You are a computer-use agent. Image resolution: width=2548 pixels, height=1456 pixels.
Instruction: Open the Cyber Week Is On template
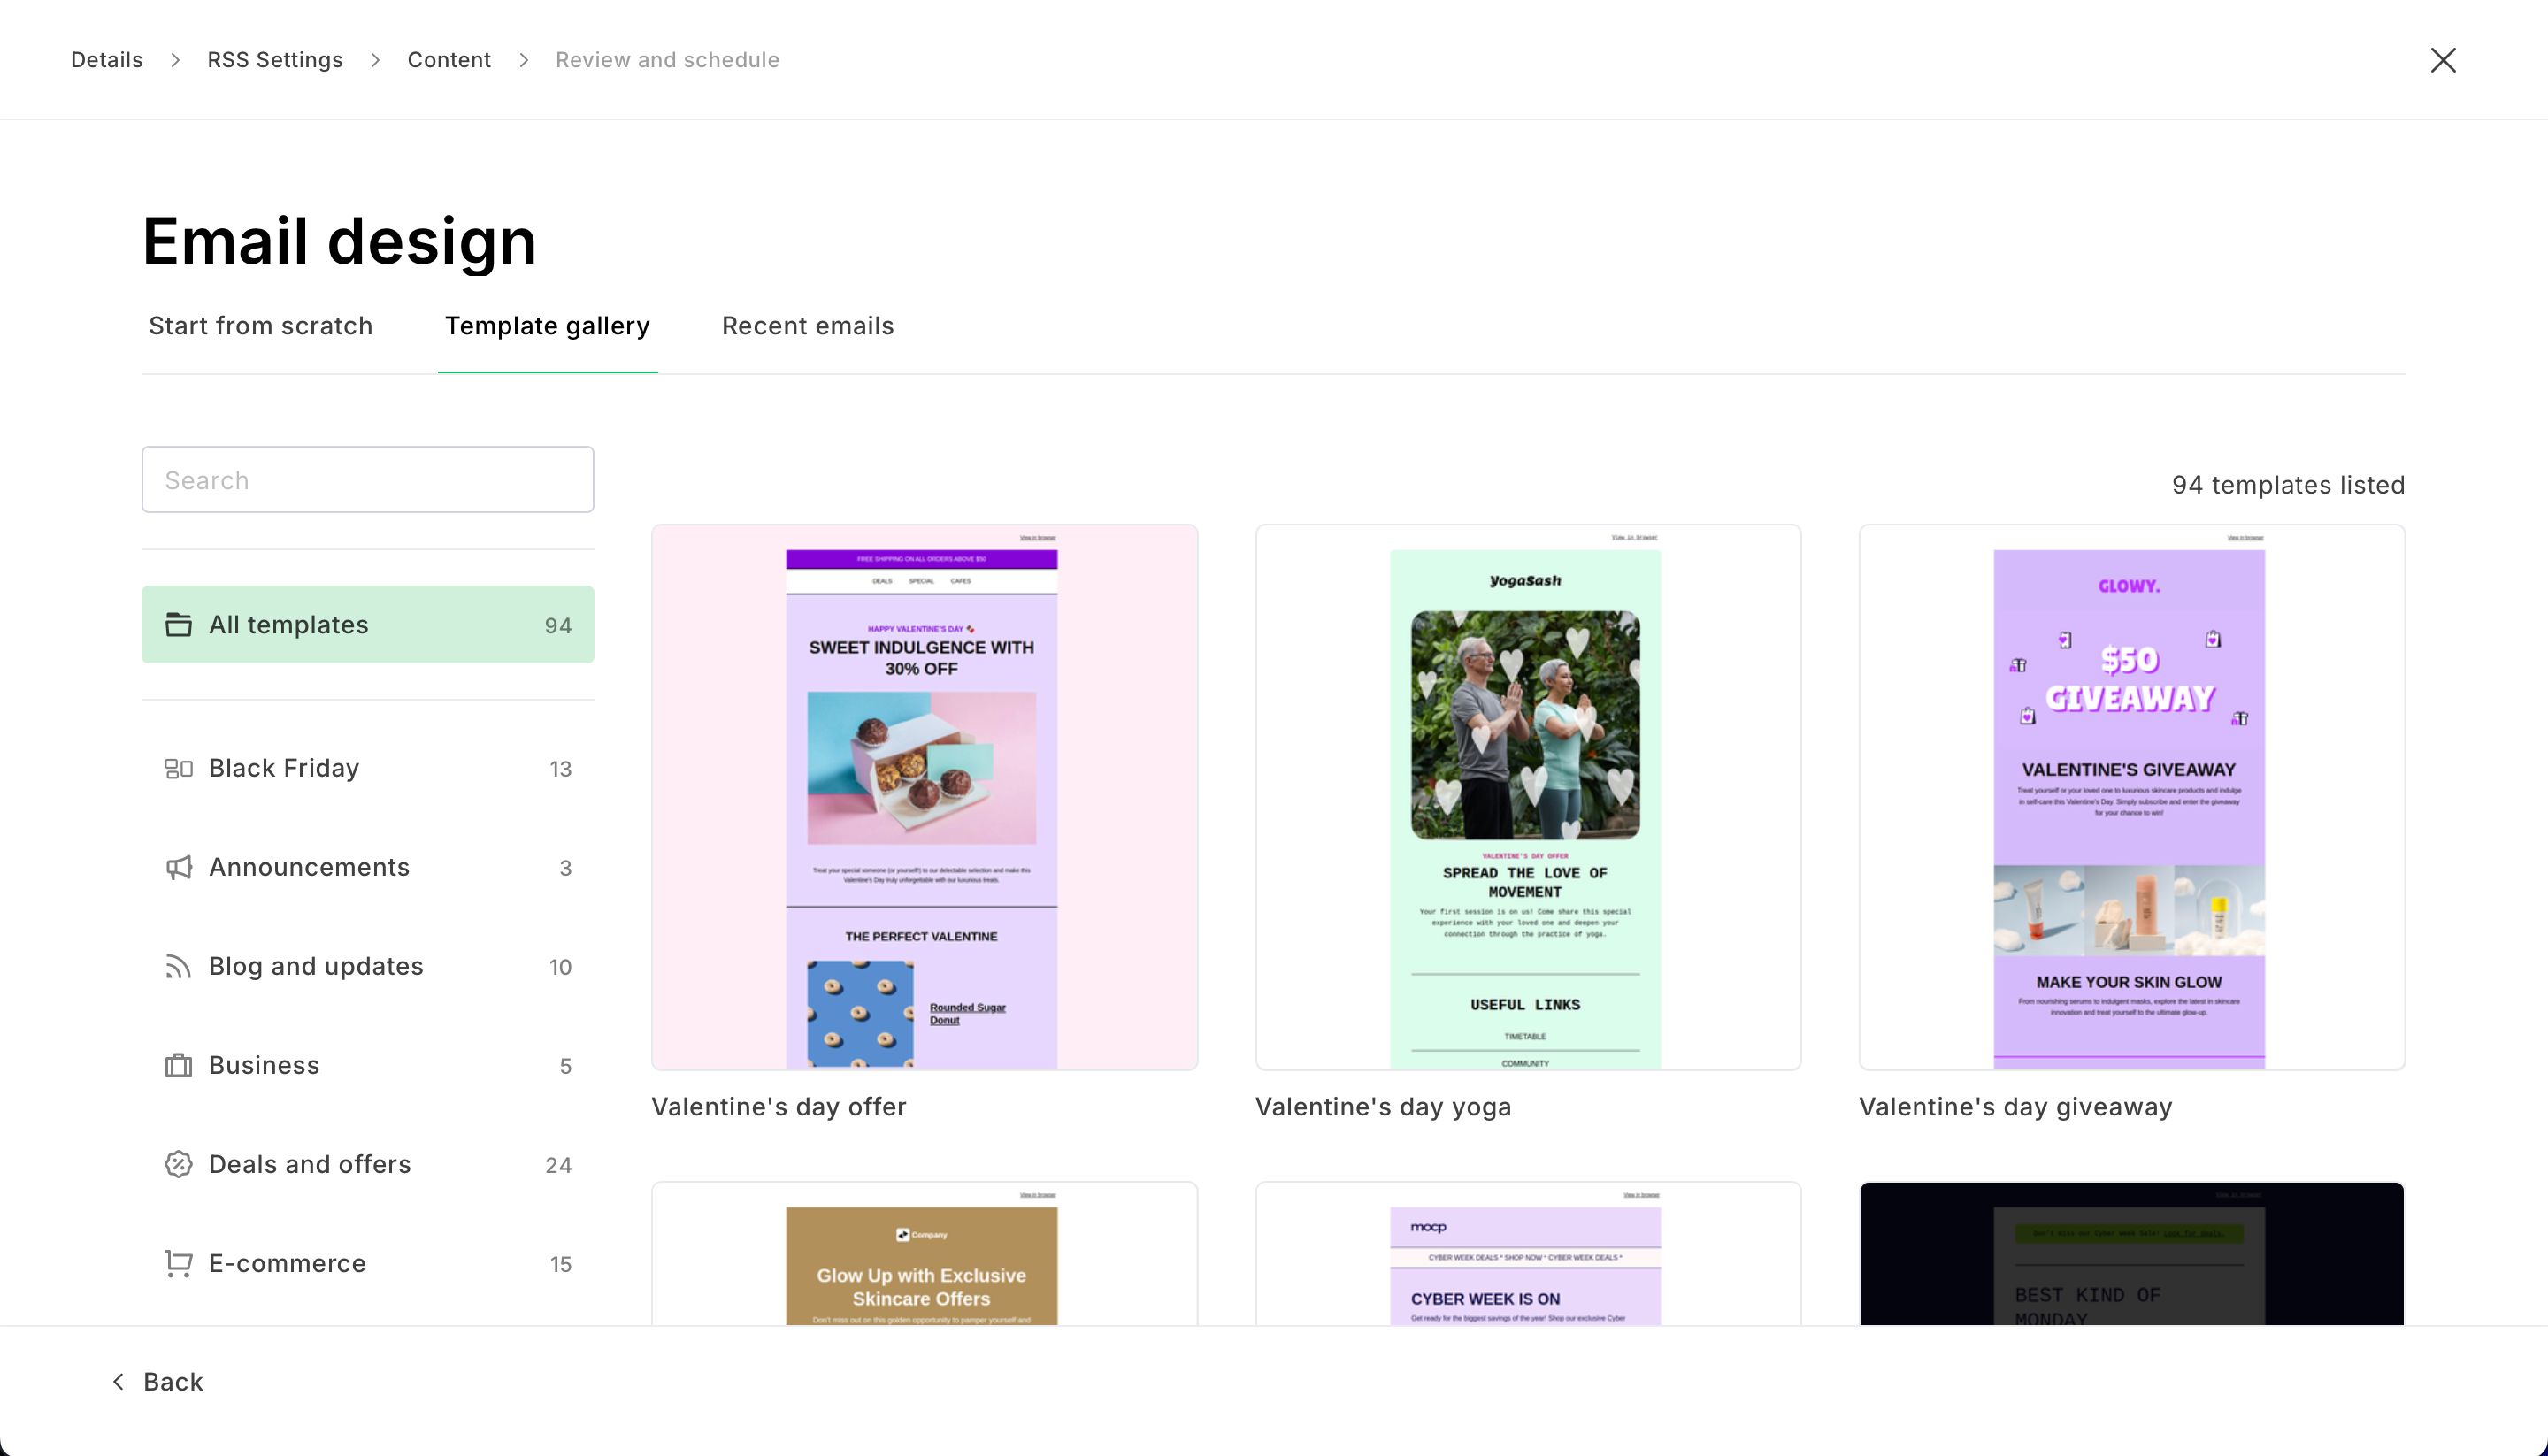1528,1254
